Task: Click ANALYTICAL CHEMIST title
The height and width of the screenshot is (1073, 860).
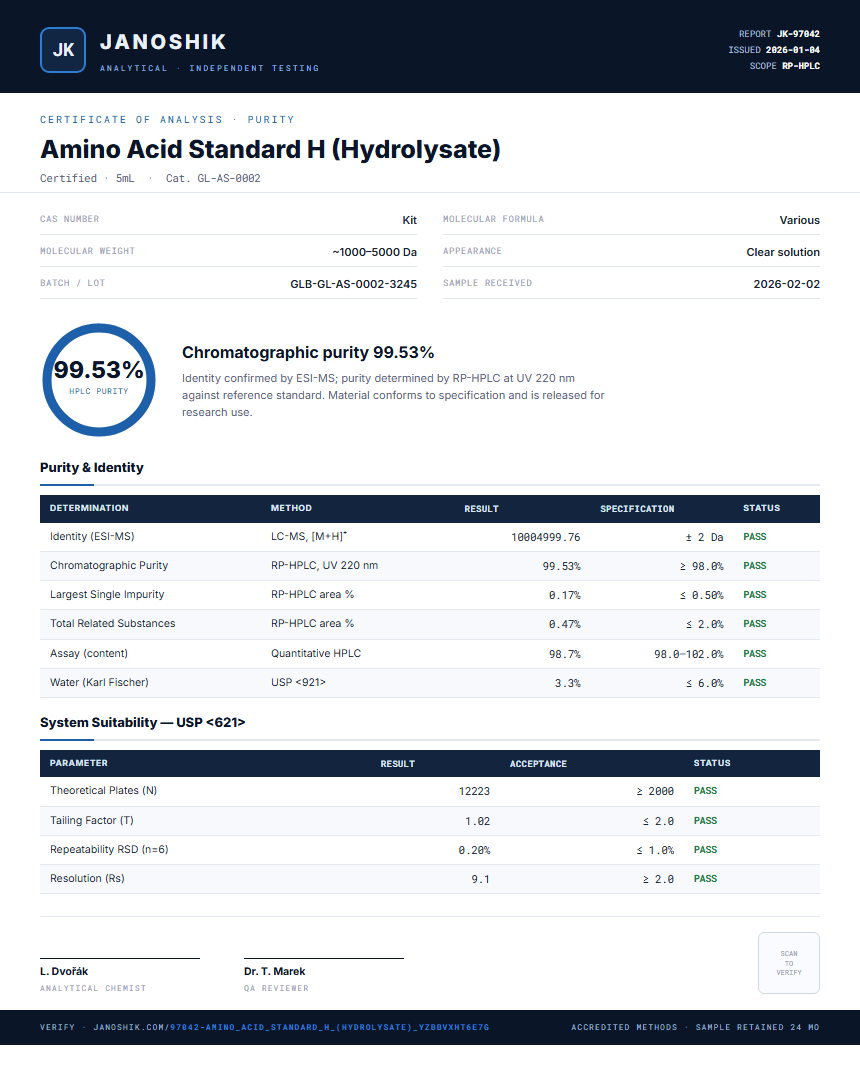Action: coord(93,988)
